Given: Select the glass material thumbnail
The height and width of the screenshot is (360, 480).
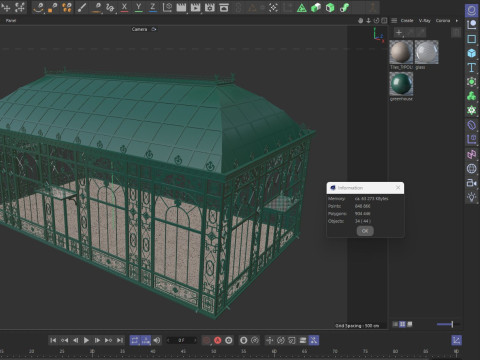Looking at the screenshot, I should tap(427, 52).
